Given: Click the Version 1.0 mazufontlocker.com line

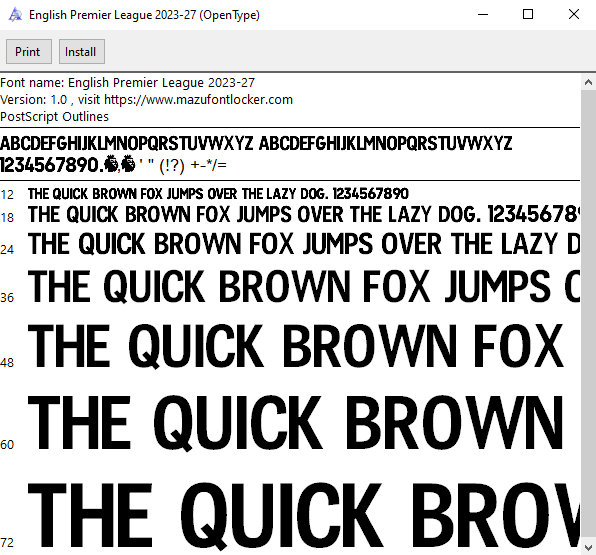Looking at the screenshot, I should (x=146, y=100).
